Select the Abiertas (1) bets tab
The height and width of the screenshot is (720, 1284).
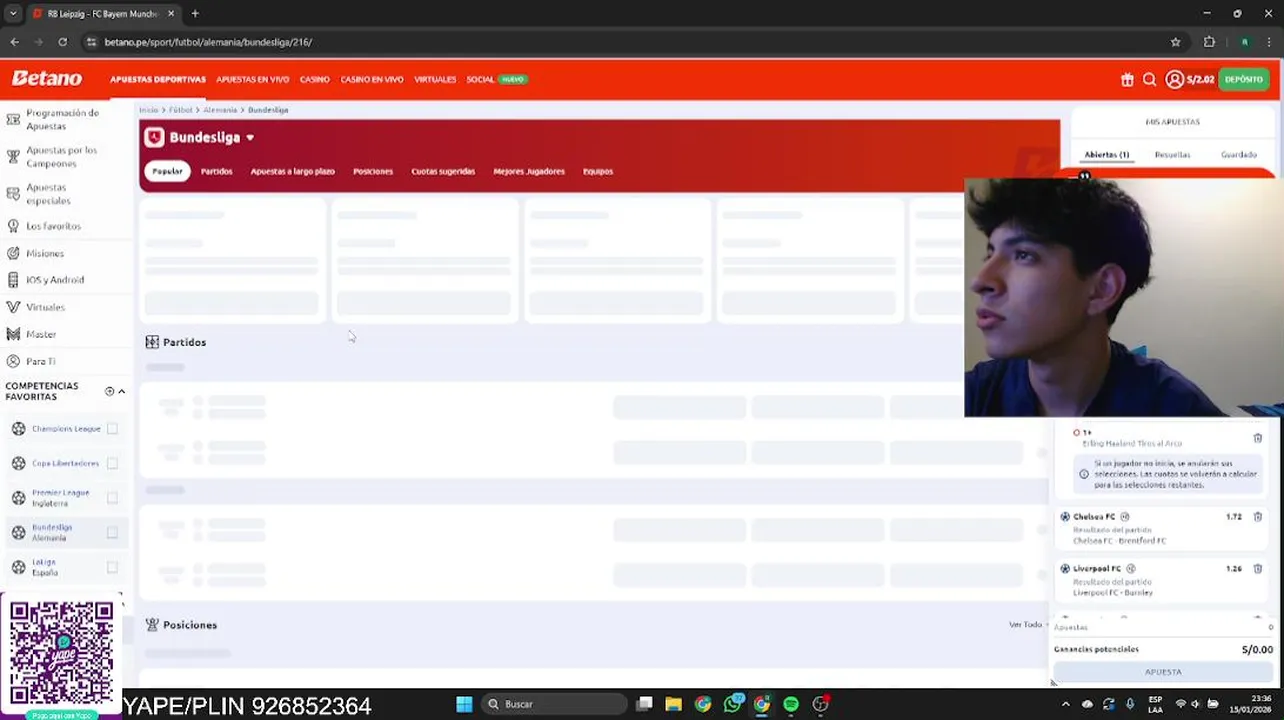[1107, 155]
